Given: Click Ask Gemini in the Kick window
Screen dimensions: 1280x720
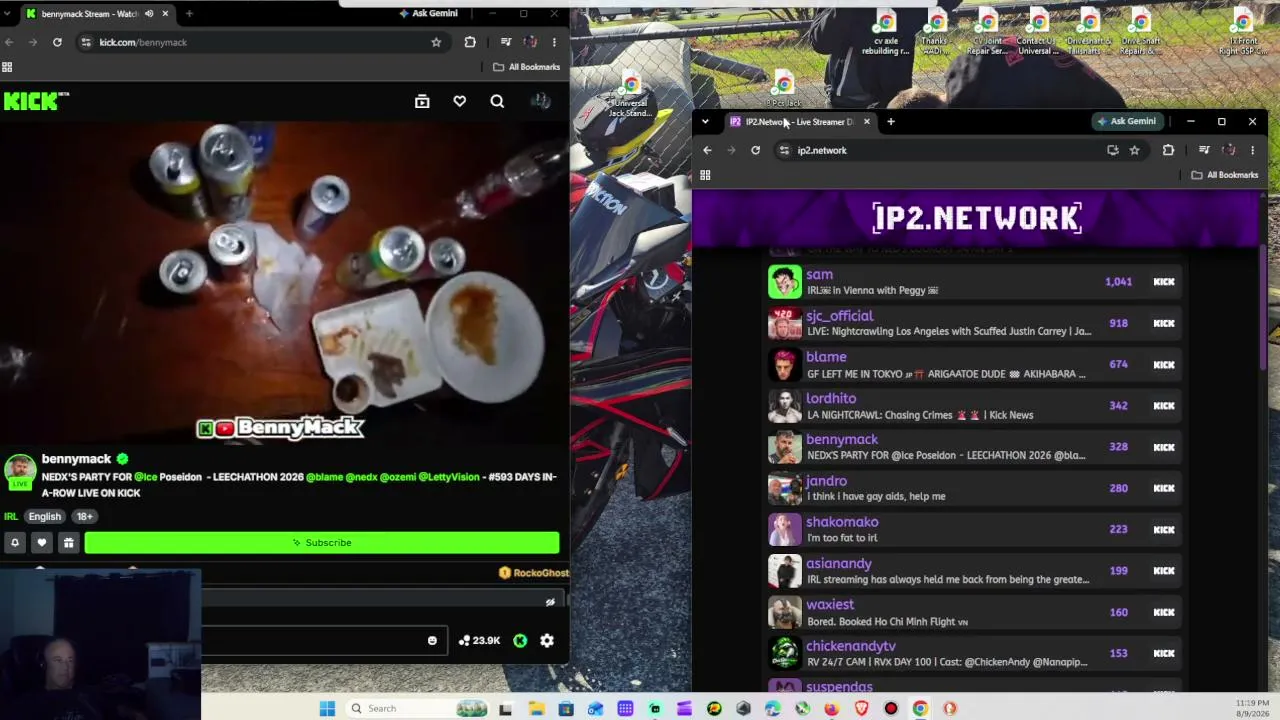Looking at the screenshot, I should [428, 13].
